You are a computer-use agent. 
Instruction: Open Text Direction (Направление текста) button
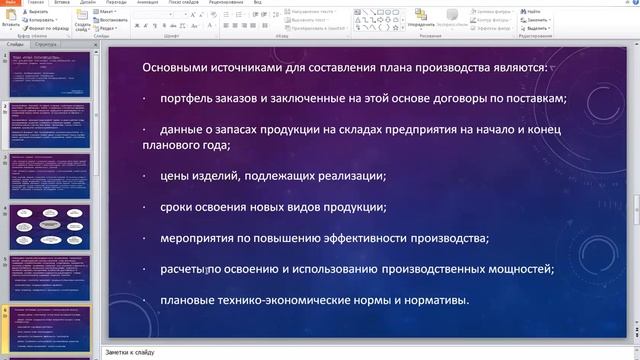310,11
